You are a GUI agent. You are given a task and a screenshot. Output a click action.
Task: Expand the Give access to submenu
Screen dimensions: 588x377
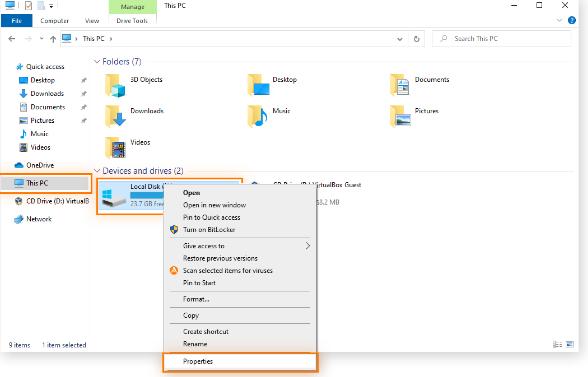[240, 246]
